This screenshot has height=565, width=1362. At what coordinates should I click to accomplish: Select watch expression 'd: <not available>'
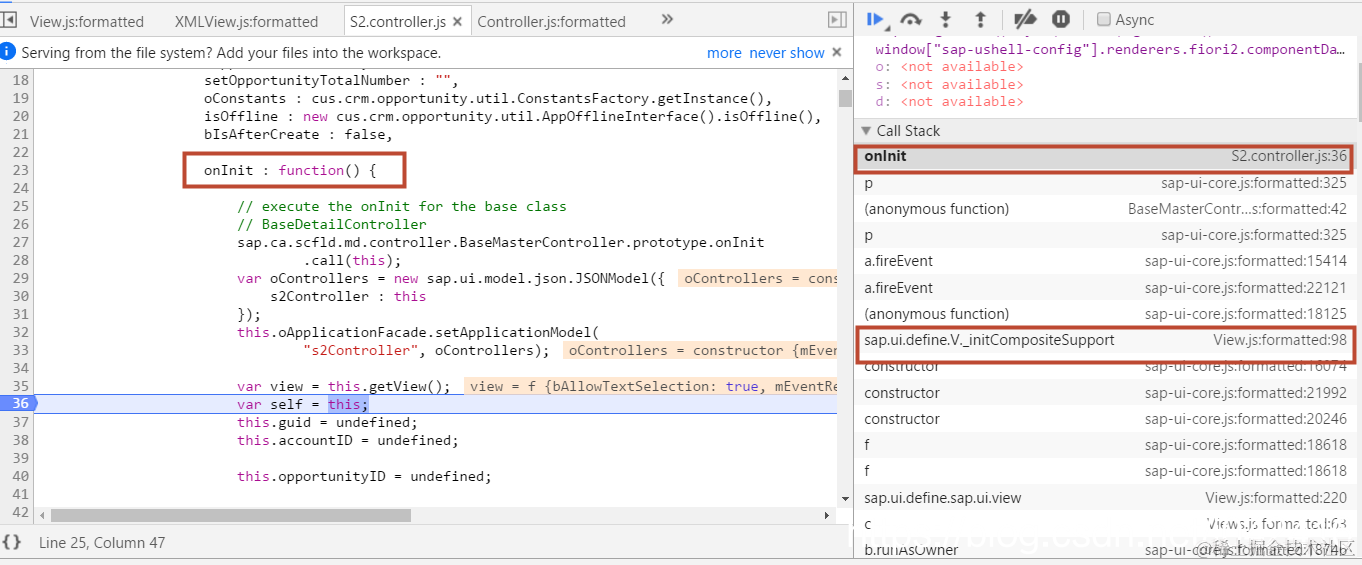click(949, 101)
